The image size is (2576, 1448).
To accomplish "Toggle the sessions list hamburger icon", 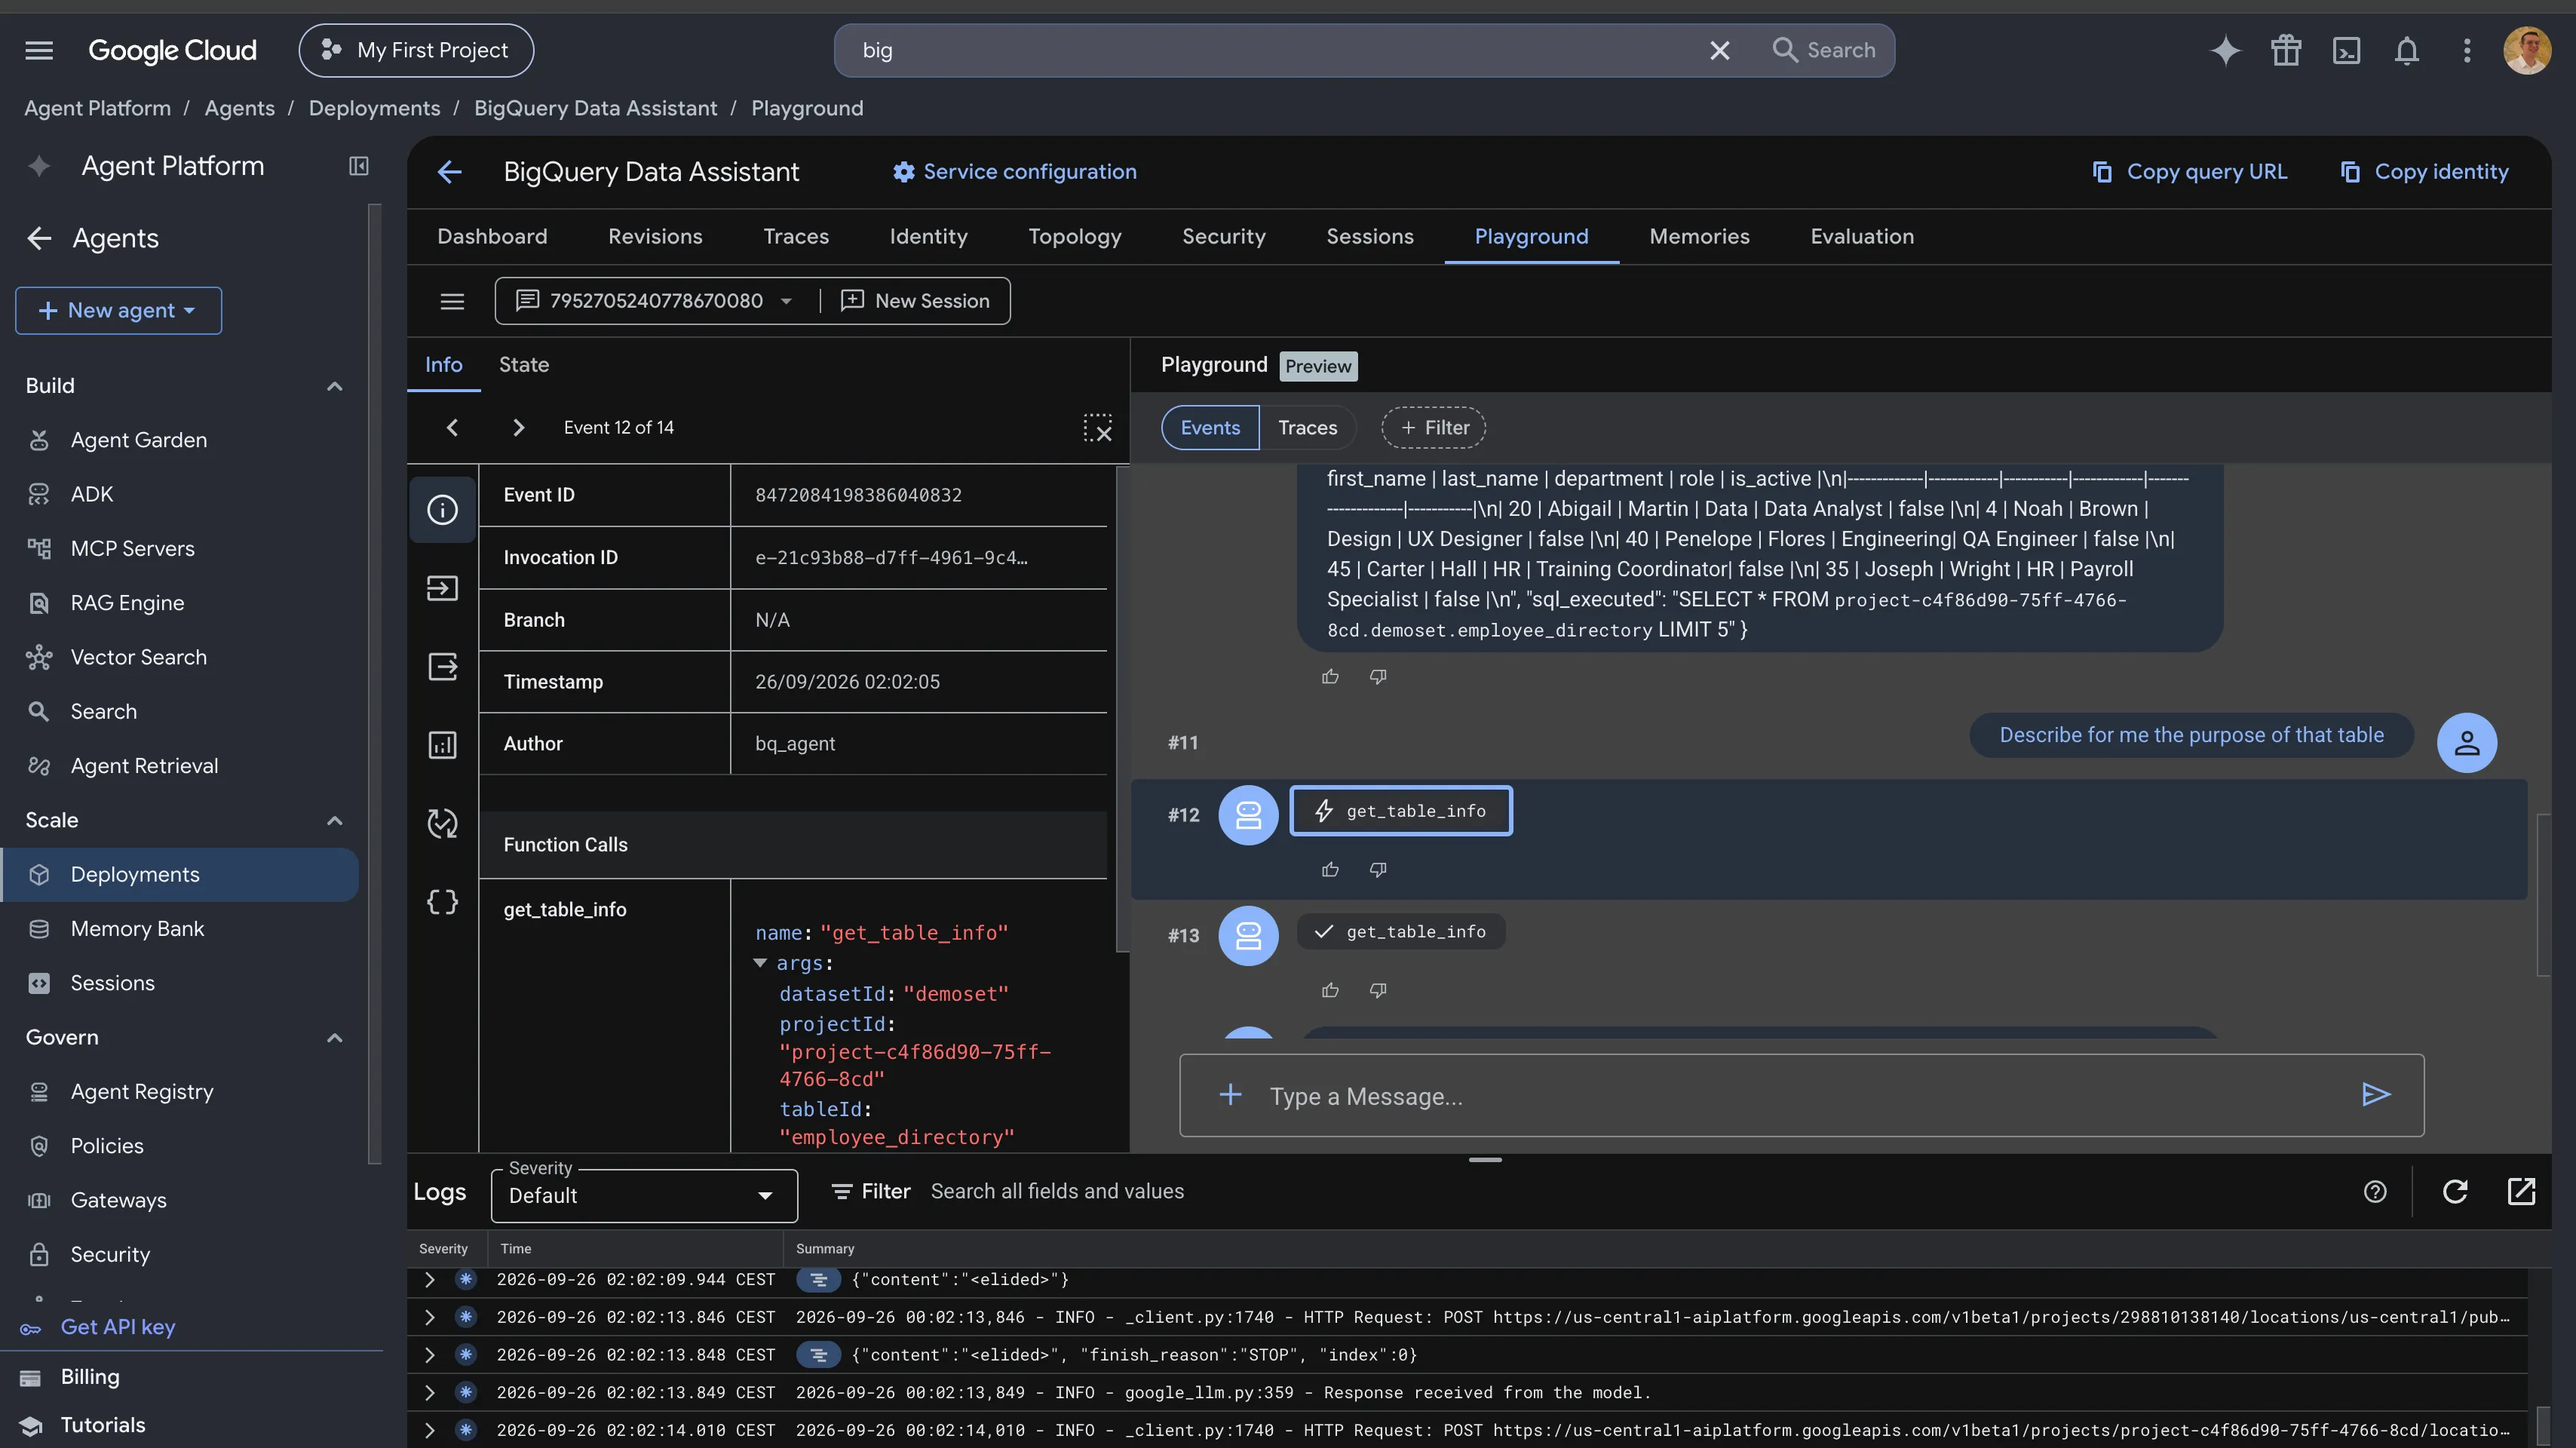I will (x=452, y=301).
